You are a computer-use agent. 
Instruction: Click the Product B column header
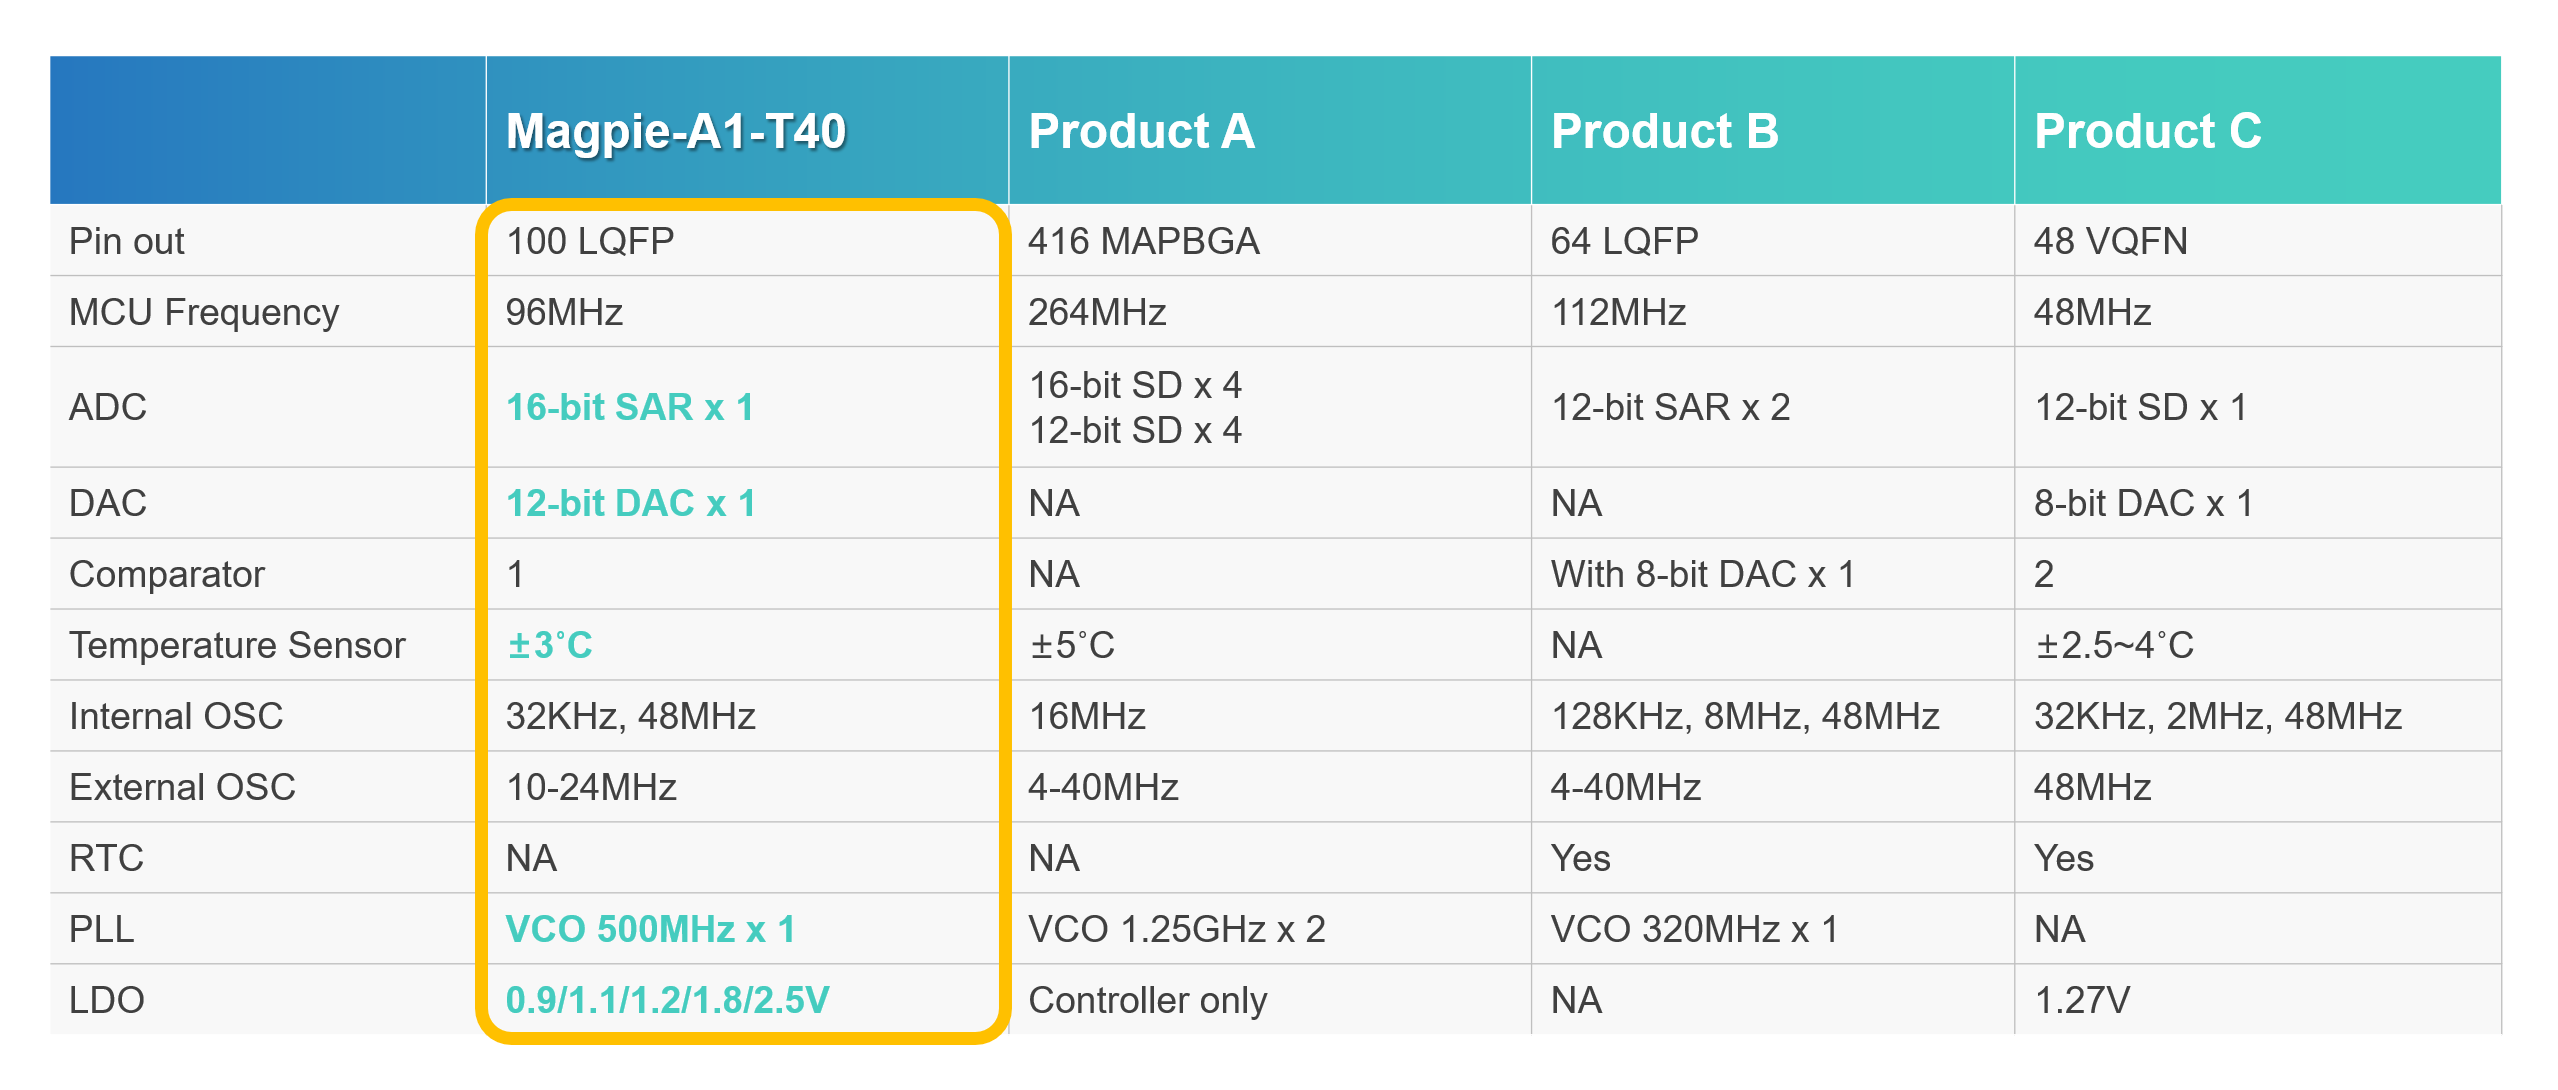(1664, 131)
